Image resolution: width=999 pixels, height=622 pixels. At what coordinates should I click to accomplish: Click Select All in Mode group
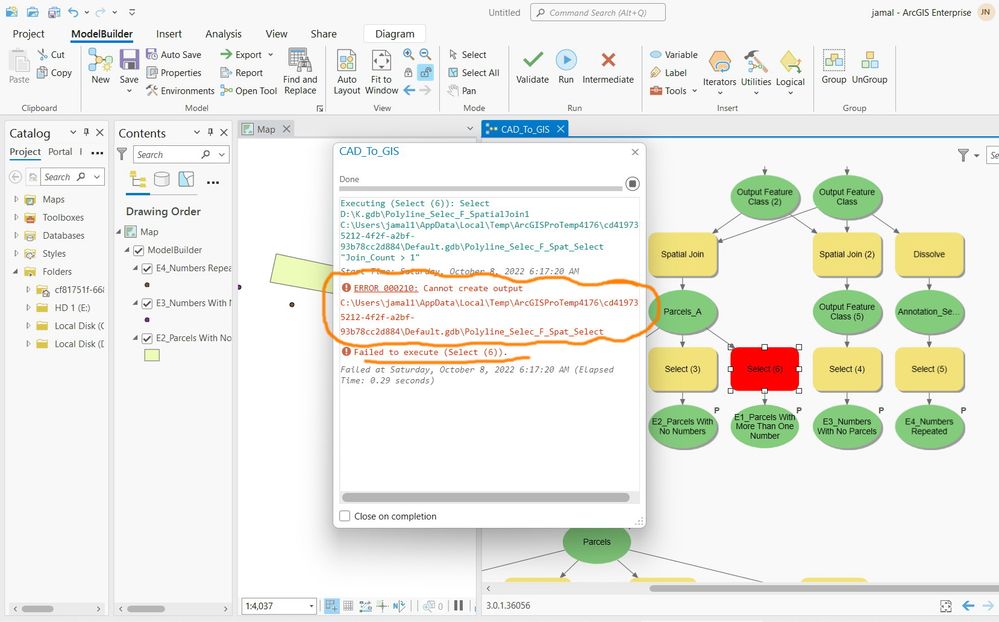coord(473,73)
